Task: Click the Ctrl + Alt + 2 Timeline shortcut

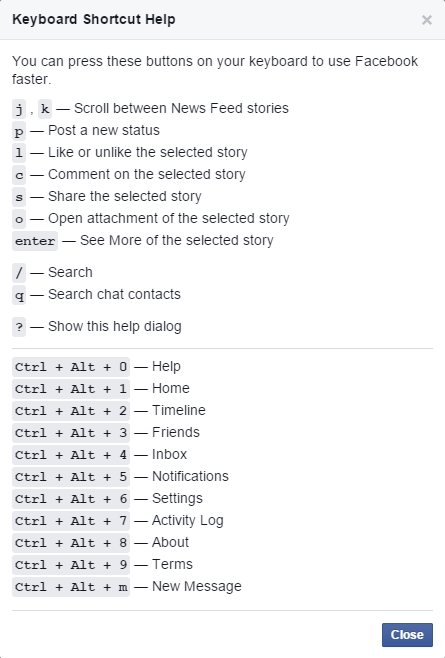Action: pos(71,411)
